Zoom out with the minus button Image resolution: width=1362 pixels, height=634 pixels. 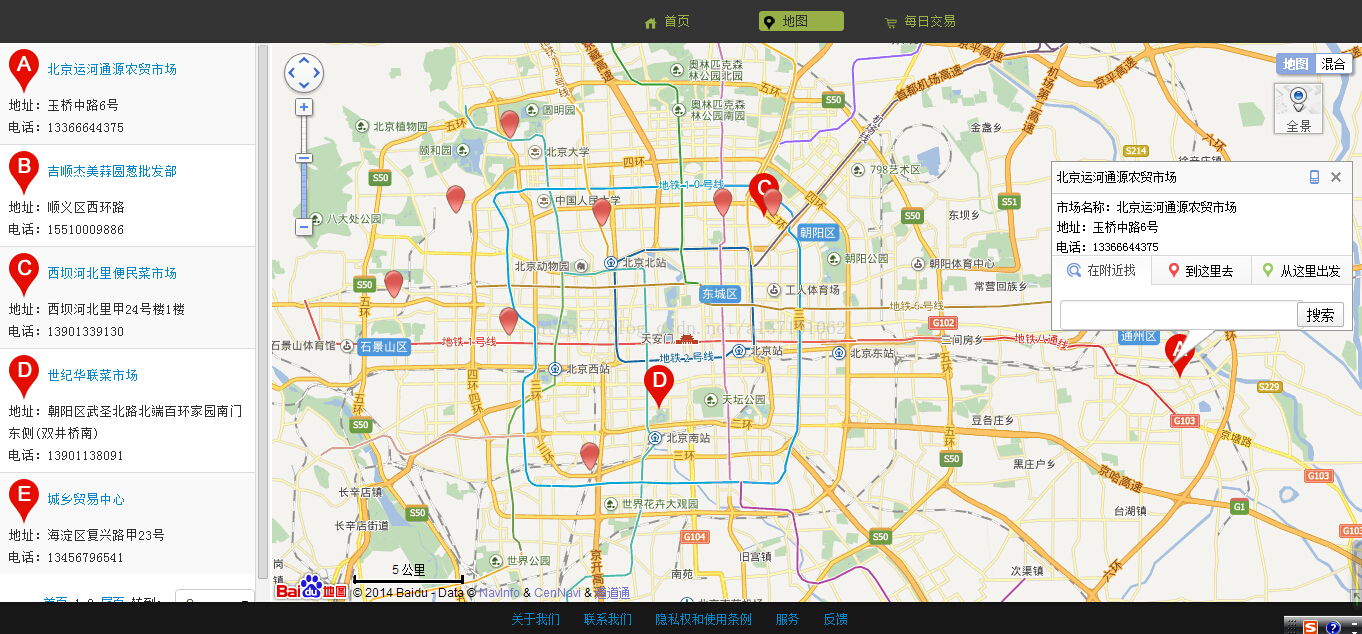pos(304,227)
